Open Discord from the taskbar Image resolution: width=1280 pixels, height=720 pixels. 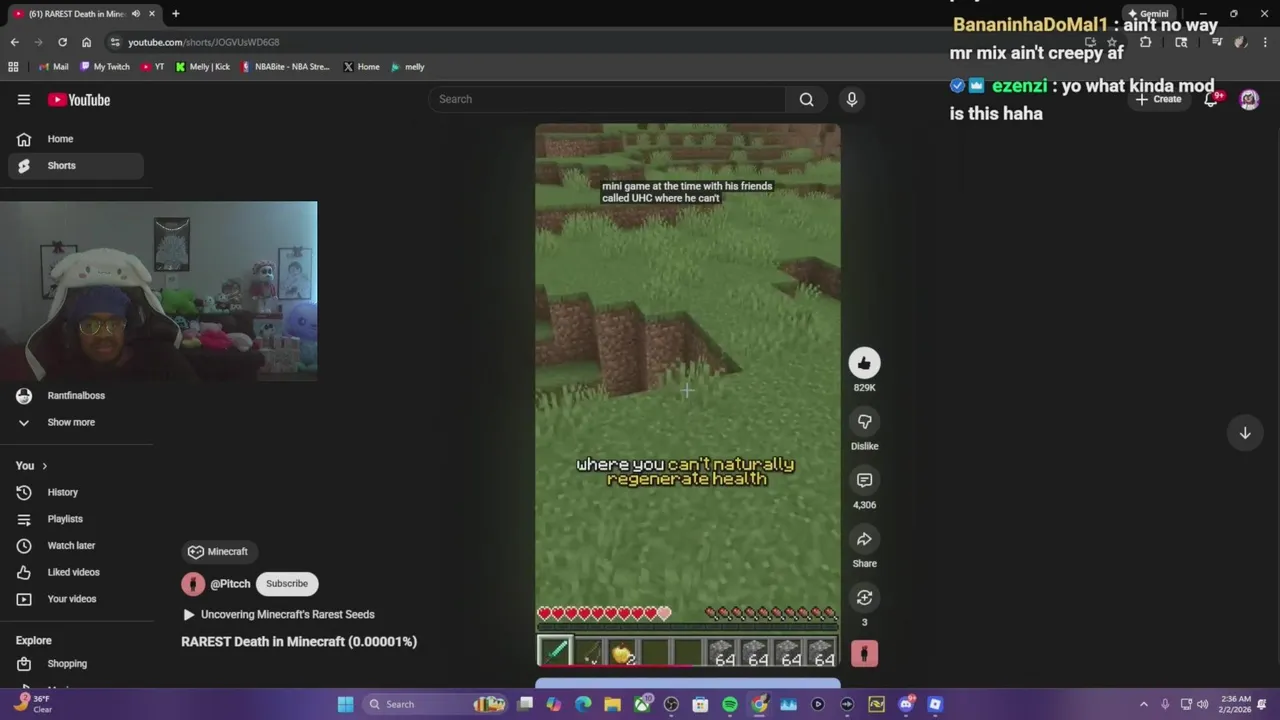[x=906, y=704]
